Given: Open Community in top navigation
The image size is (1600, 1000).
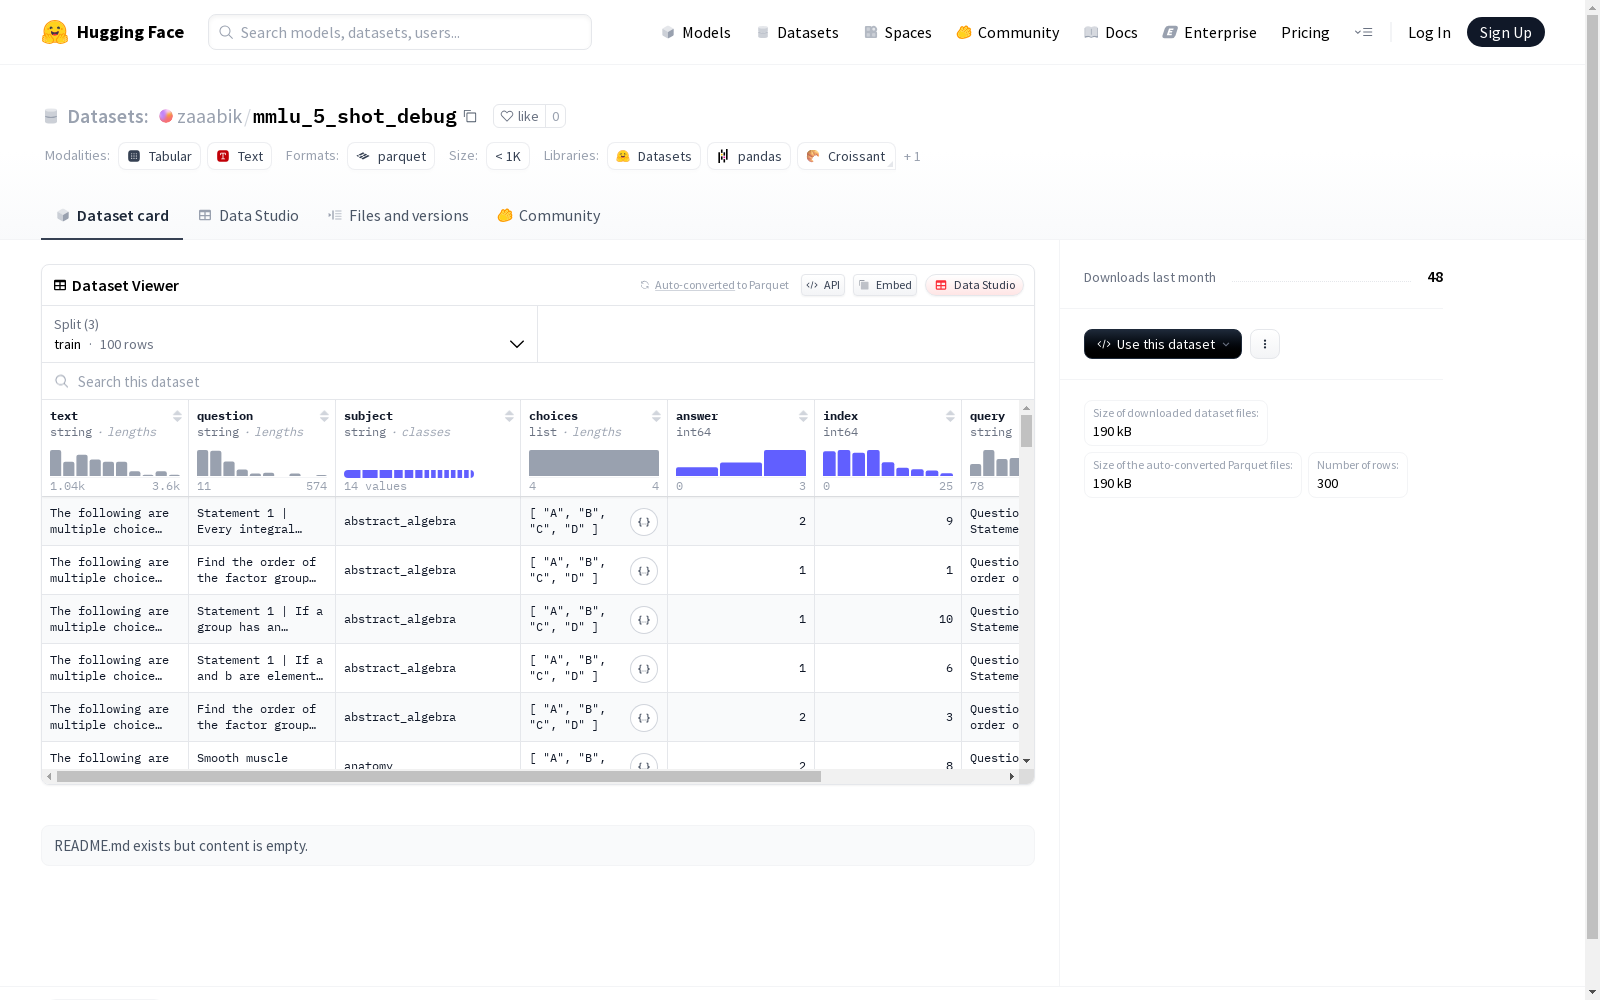Looking at the screenshot, I should pyautogui.click(x=1008, y=32).
